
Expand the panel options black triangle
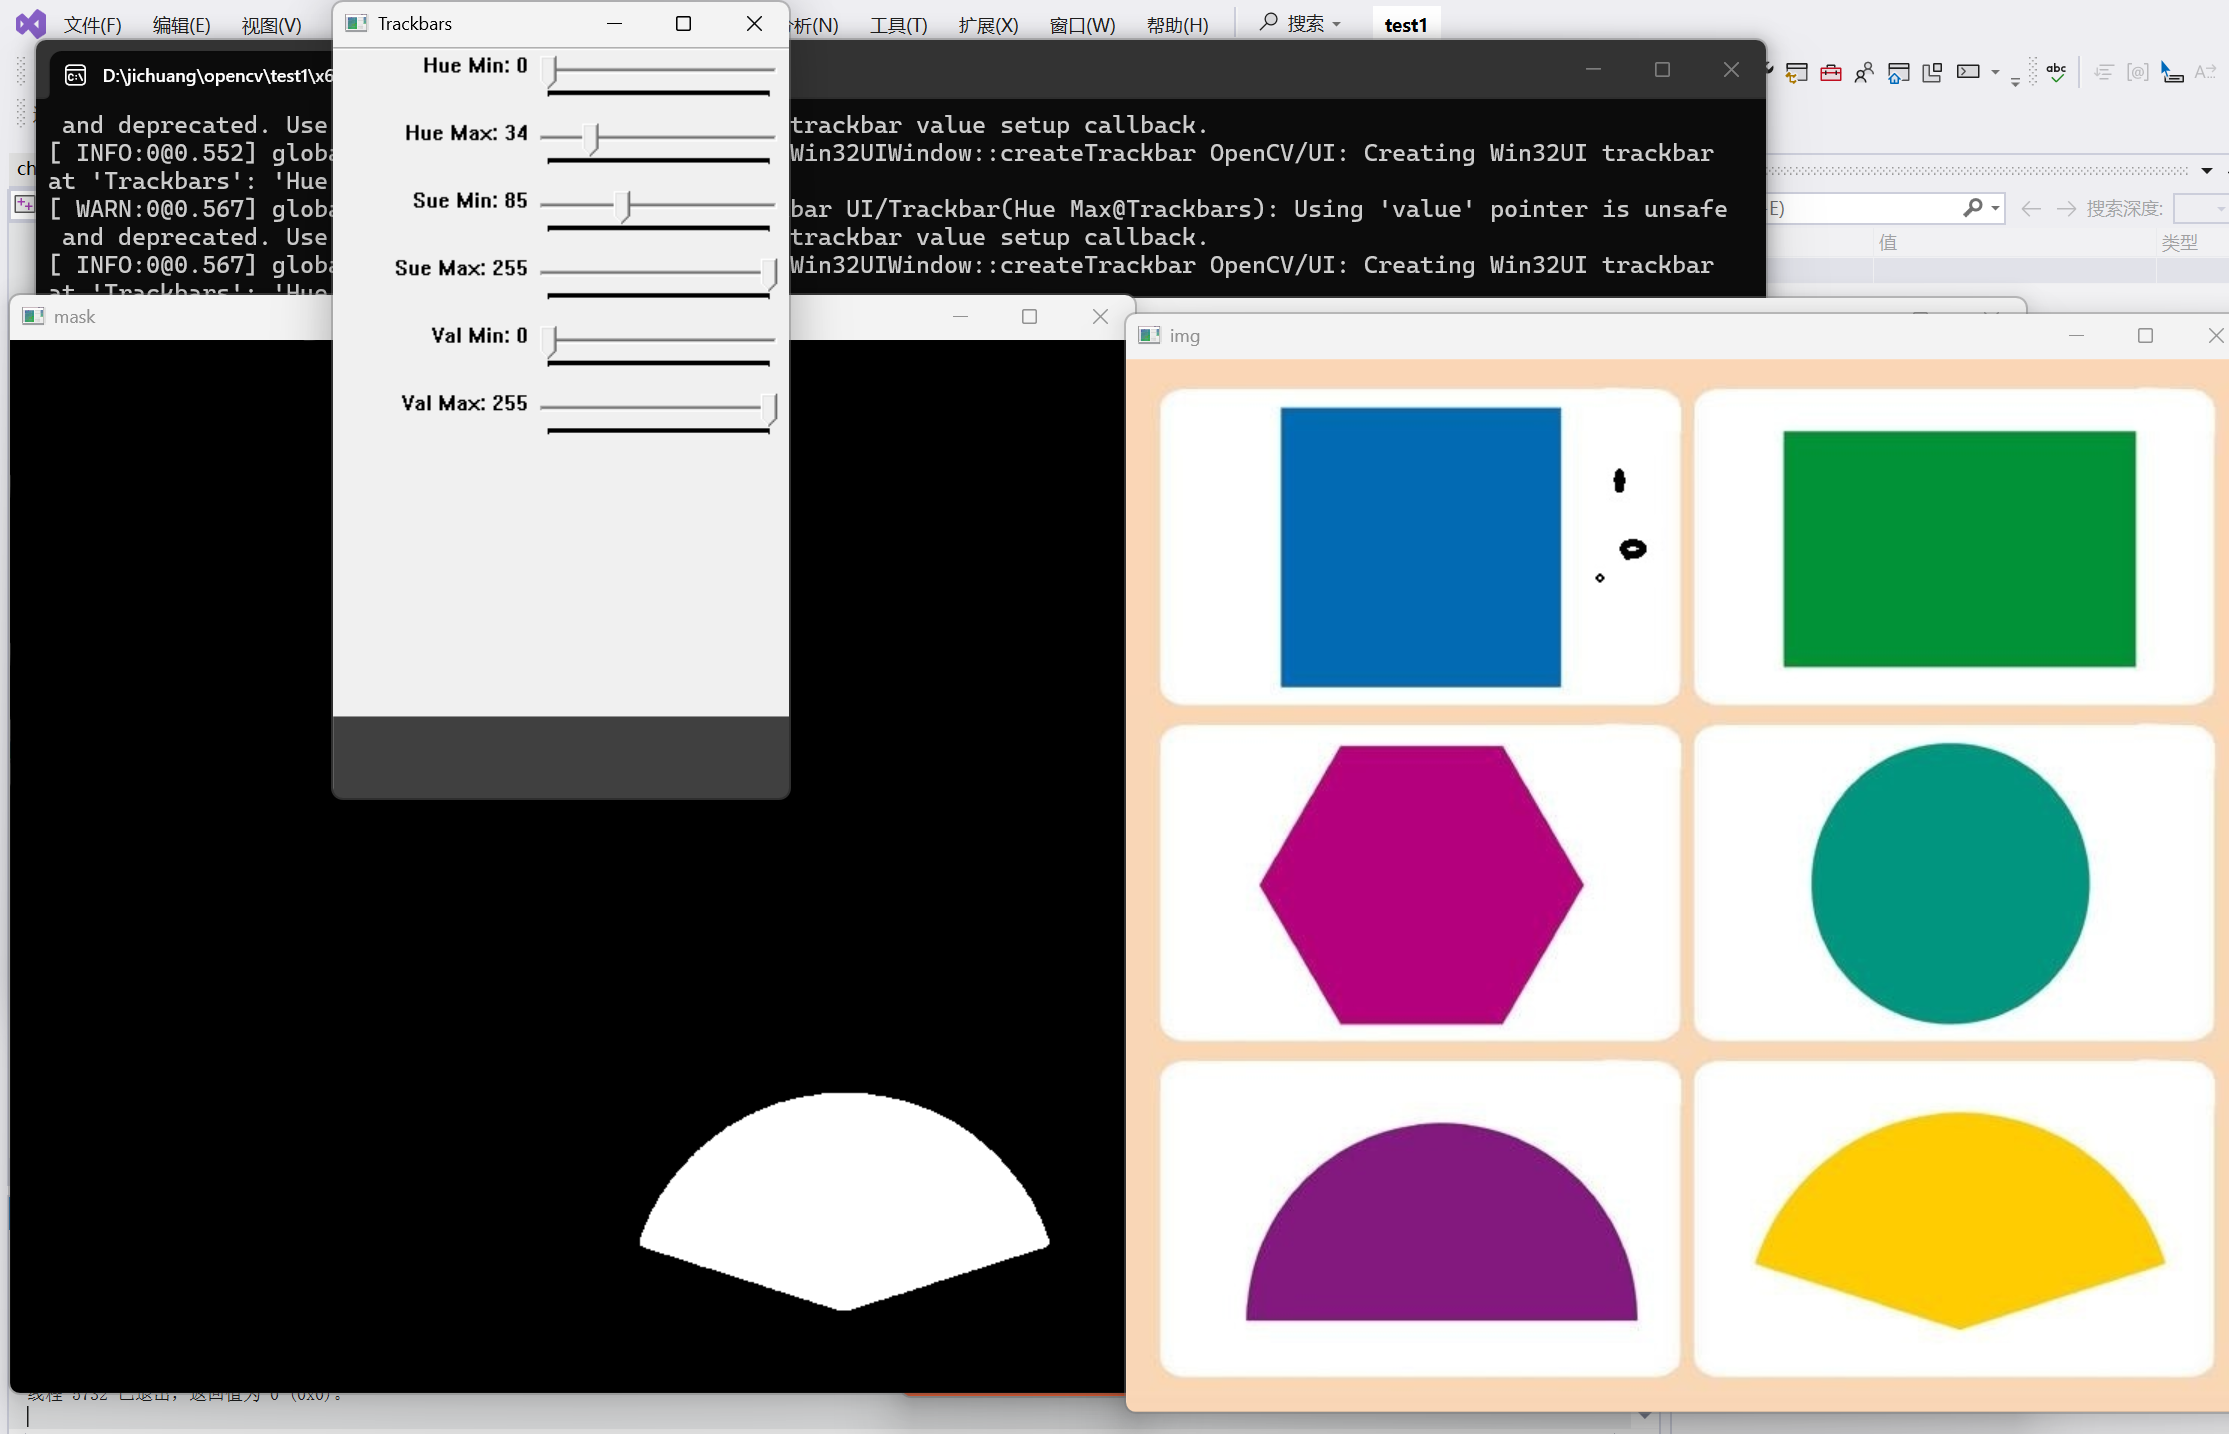2206,171
